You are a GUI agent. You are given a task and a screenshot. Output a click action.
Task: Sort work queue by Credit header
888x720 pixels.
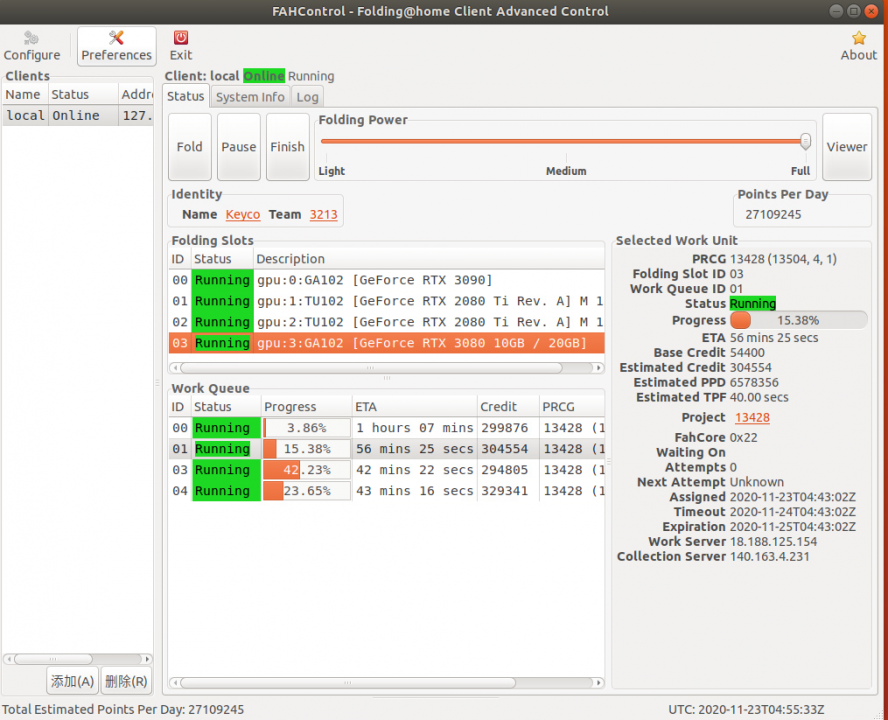508,407
